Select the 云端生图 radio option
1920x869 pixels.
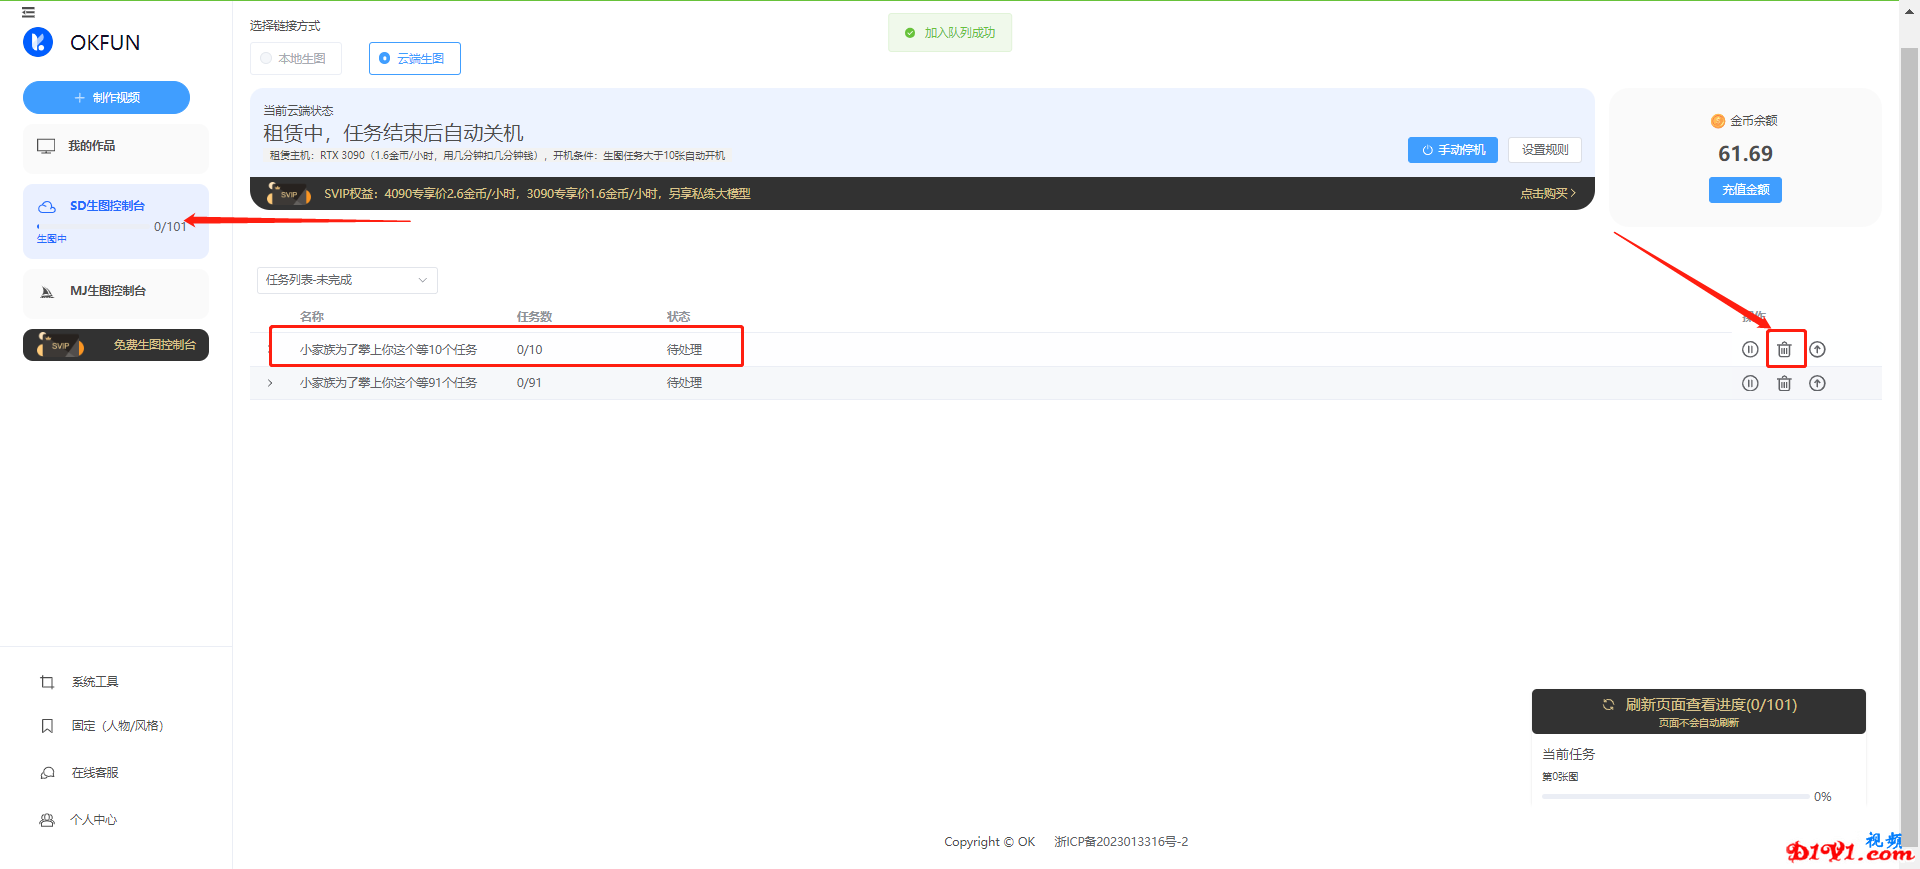click(x=414, y=58)
